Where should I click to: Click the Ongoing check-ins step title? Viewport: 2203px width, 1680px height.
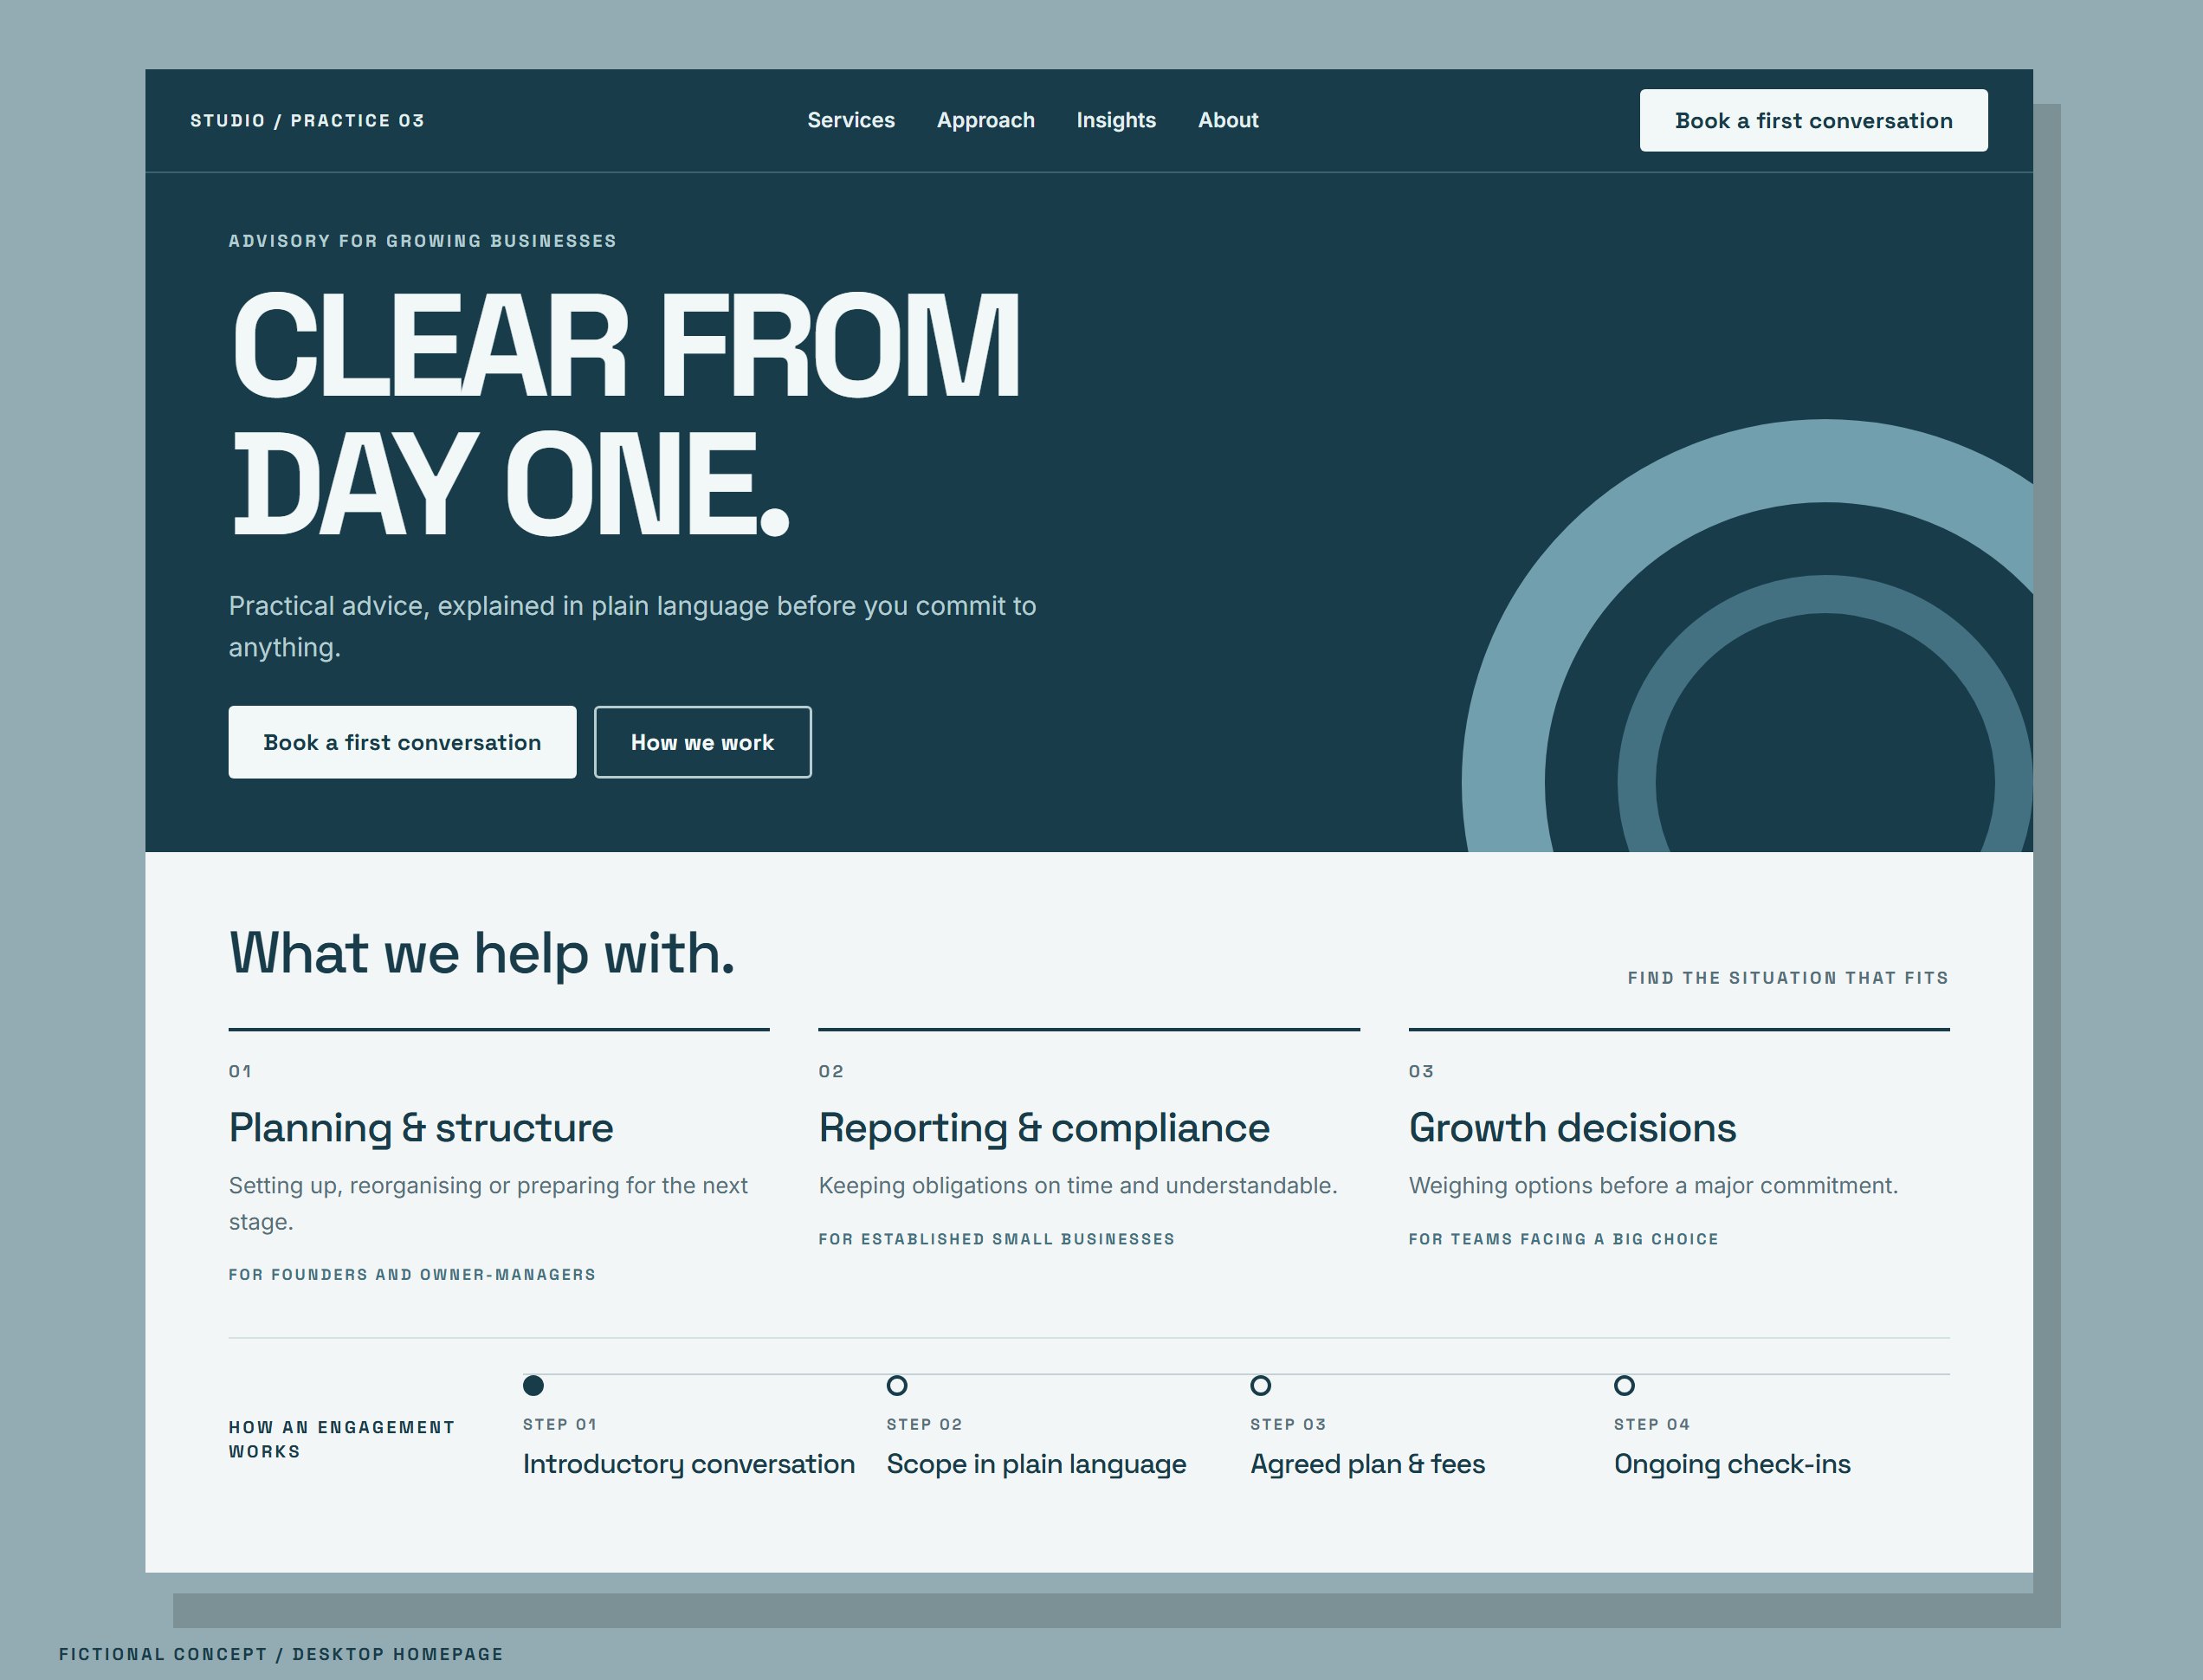(1732, 1464)
